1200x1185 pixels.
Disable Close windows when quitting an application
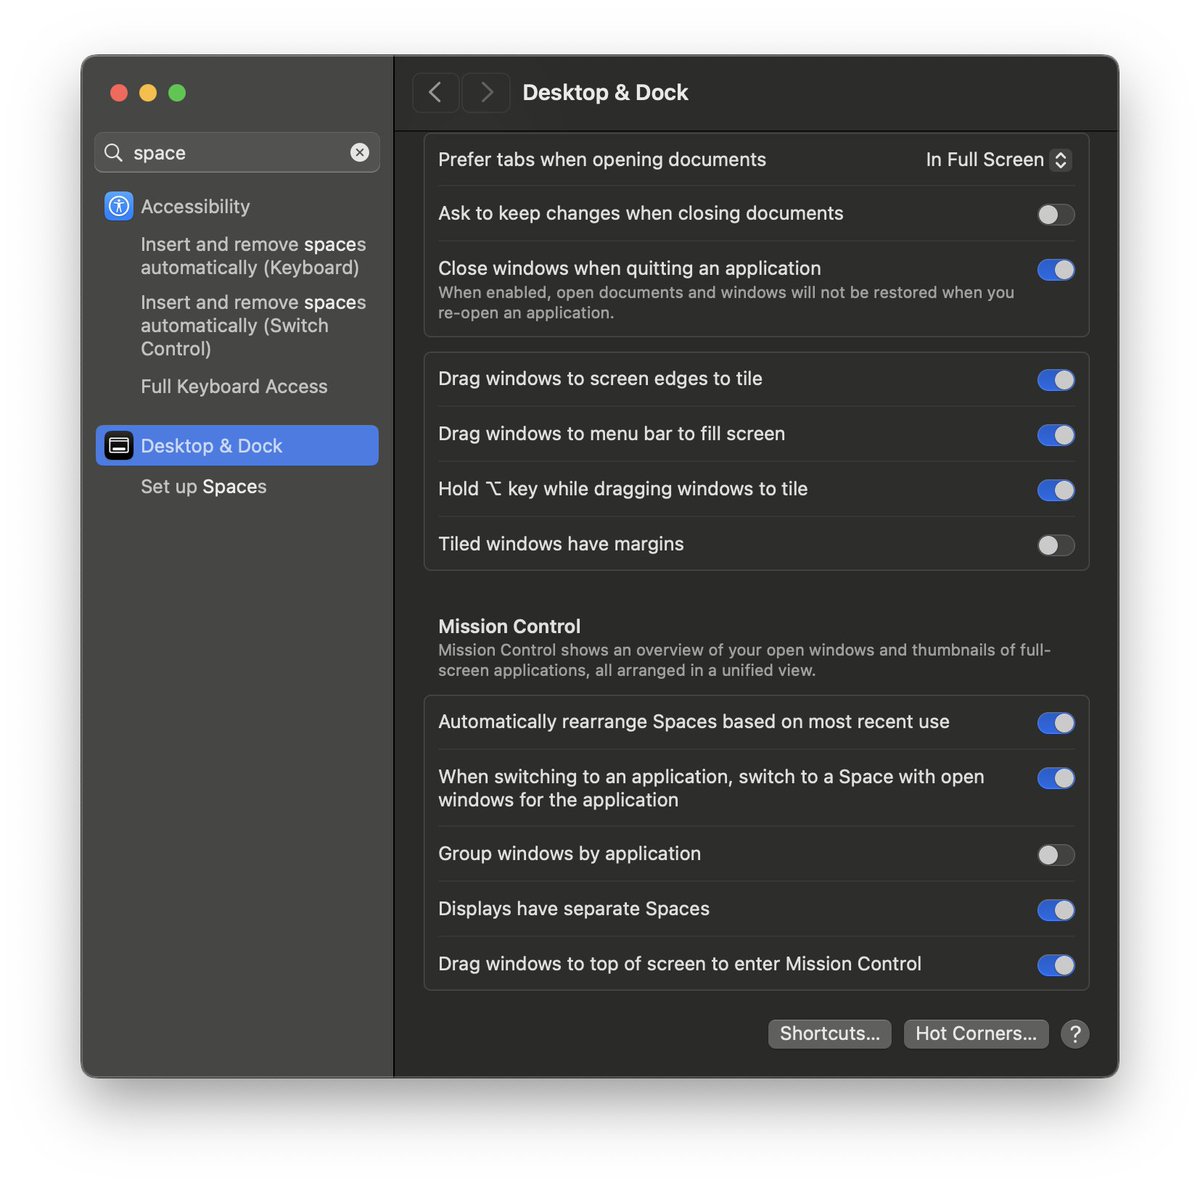tap(1056, 269)
